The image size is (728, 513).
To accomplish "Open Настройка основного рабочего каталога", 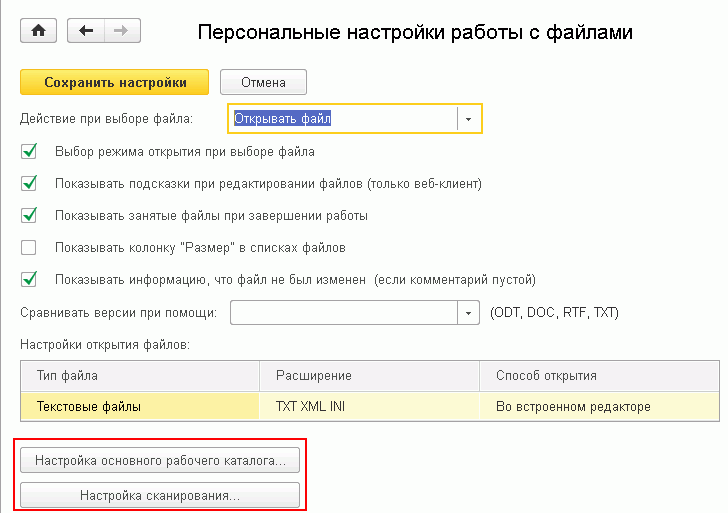I will point(160,461).
